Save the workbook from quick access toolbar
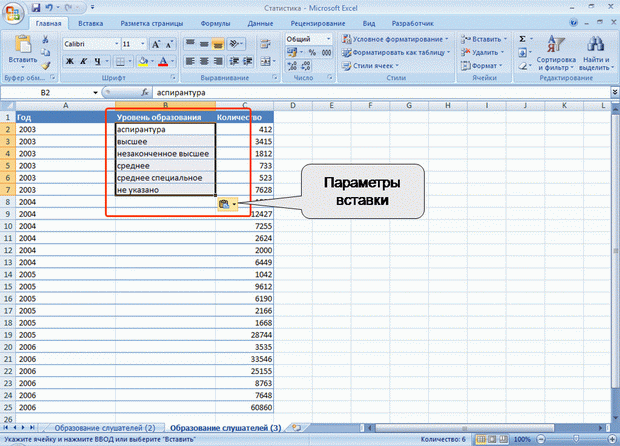Screen dimensions: 620x446 (x=36, y=8)
